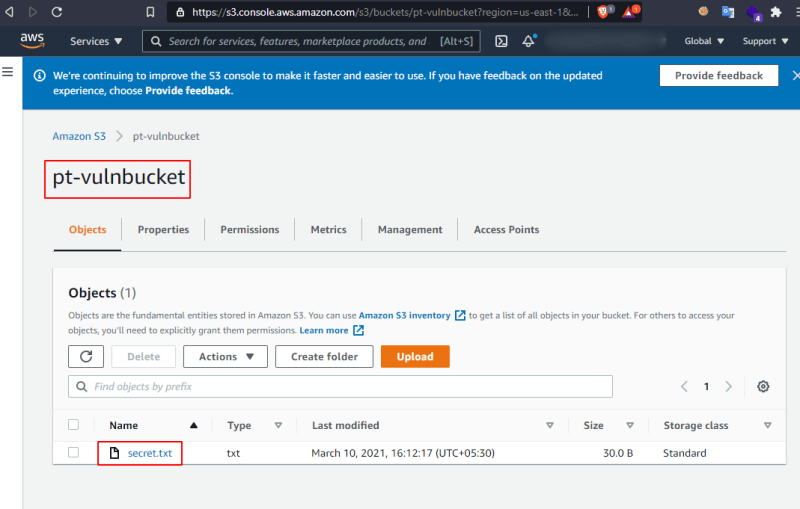This screenshot has height=509, width=800.
Task: Click the Provide feedback button
Action: pos(718,75)
